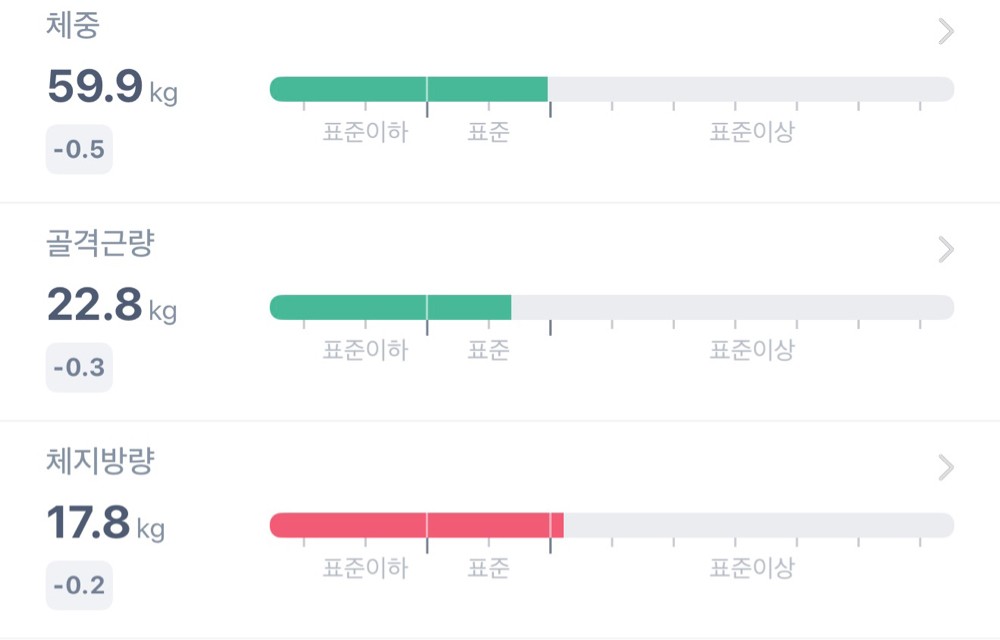Tap 표준이상 label under 체지방량 bar
This screenshot has height=640, width=1000.
(x=752, y=569)
